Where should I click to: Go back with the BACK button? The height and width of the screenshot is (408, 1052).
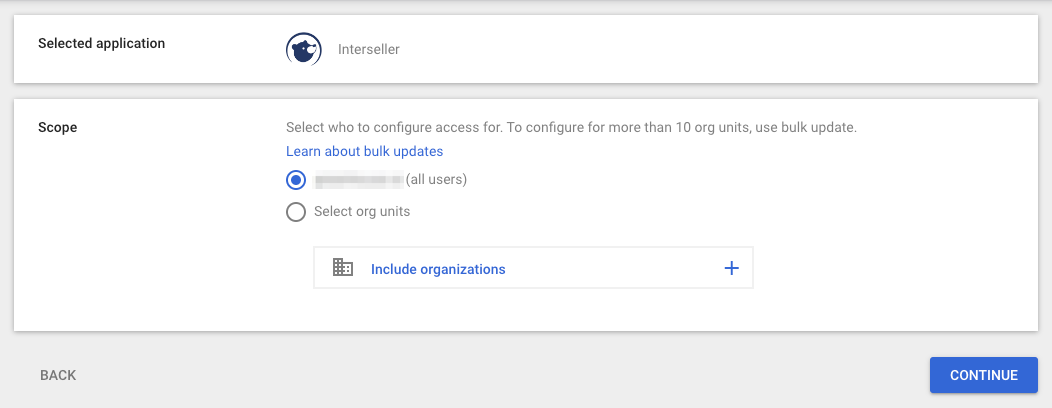pos(58,375)
